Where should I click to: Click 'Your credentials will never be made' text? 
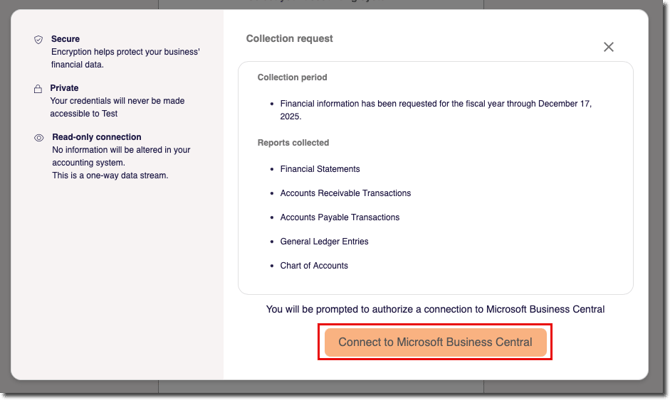(117, 107)
